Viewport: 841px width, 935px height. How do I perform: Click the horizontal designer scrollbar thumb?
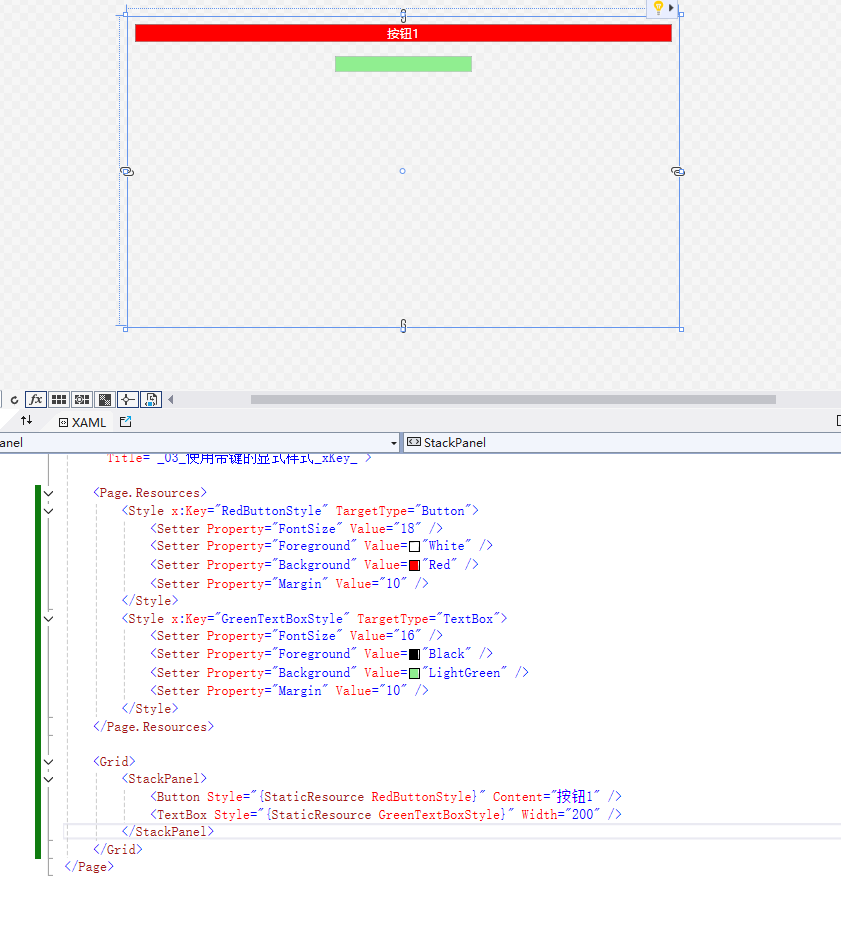tap(513, 400)
